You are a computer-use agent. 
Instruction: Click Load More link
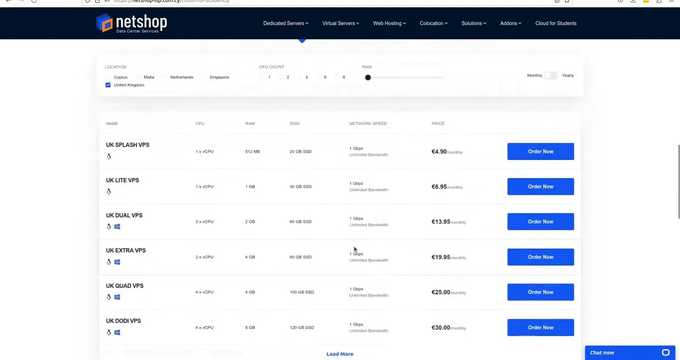coord(340,354)
